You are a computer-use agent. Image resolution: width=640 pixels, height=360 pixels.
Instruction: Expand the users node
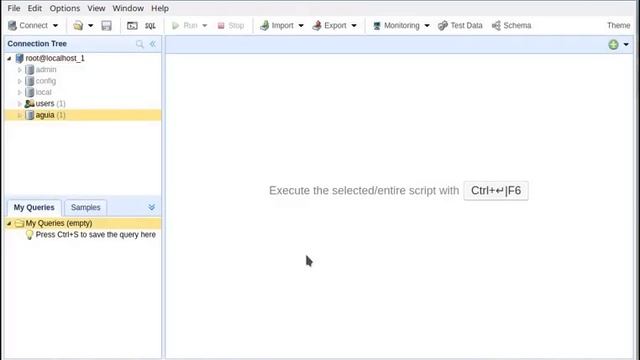(x=19, y=104)
